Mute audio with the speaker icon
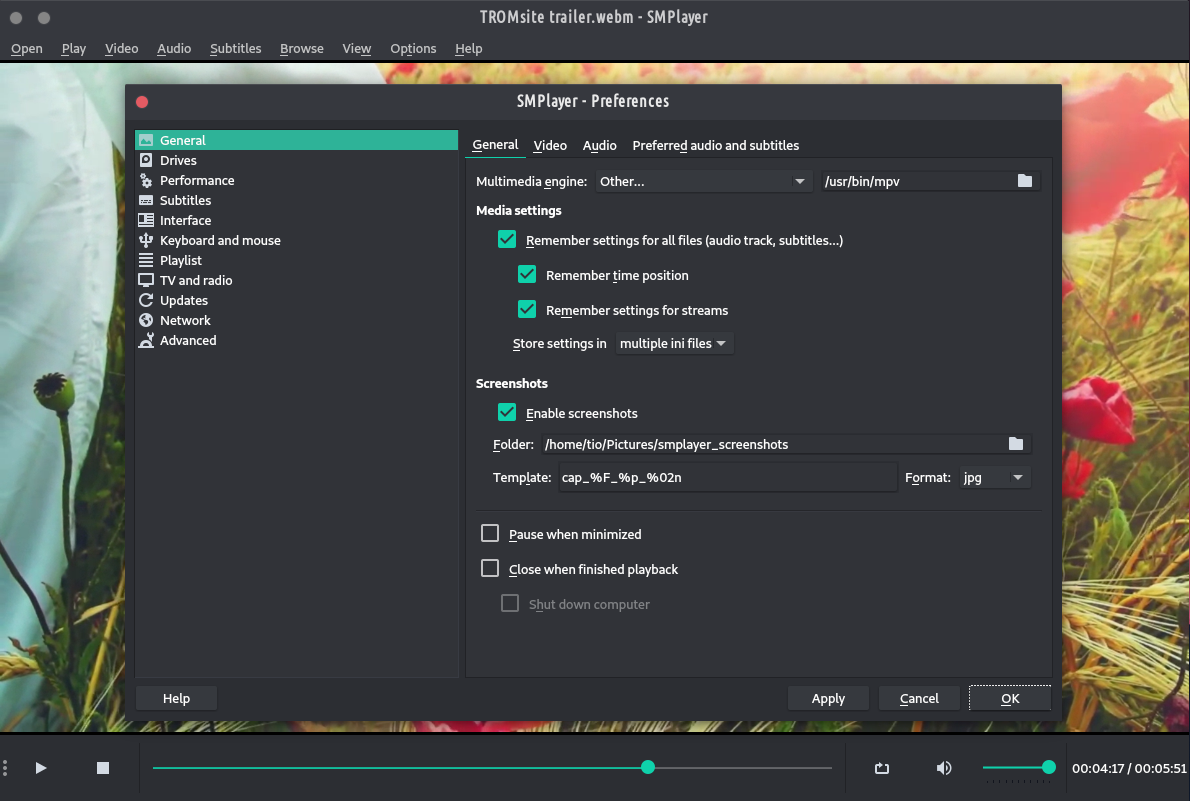Screen dimensions: 1190x801 coord(943,768)
